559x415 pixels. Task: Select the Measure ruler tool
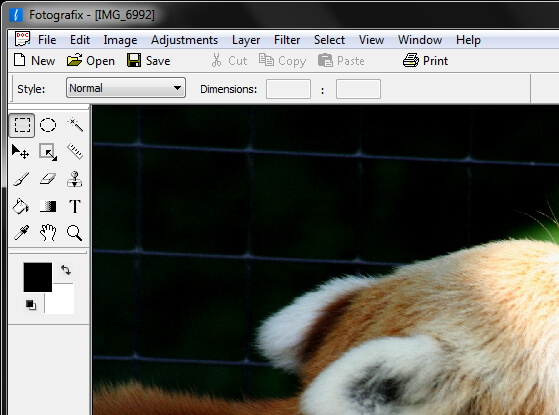(75, 152)
